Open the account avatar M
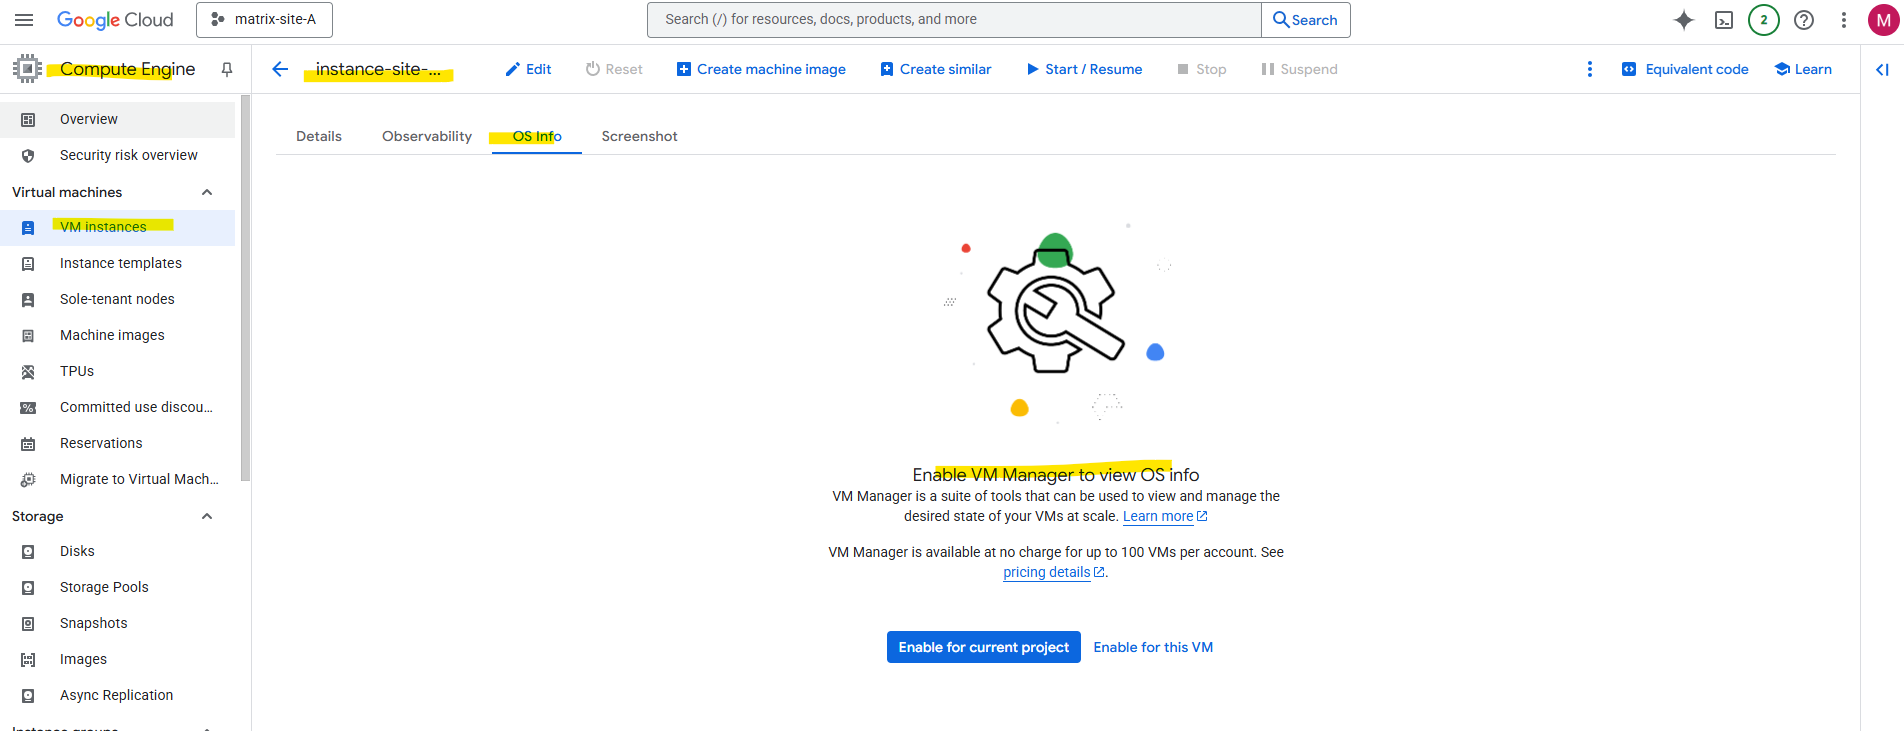Viewport: 1904px width, 731px height. [x=1884, y=20]
